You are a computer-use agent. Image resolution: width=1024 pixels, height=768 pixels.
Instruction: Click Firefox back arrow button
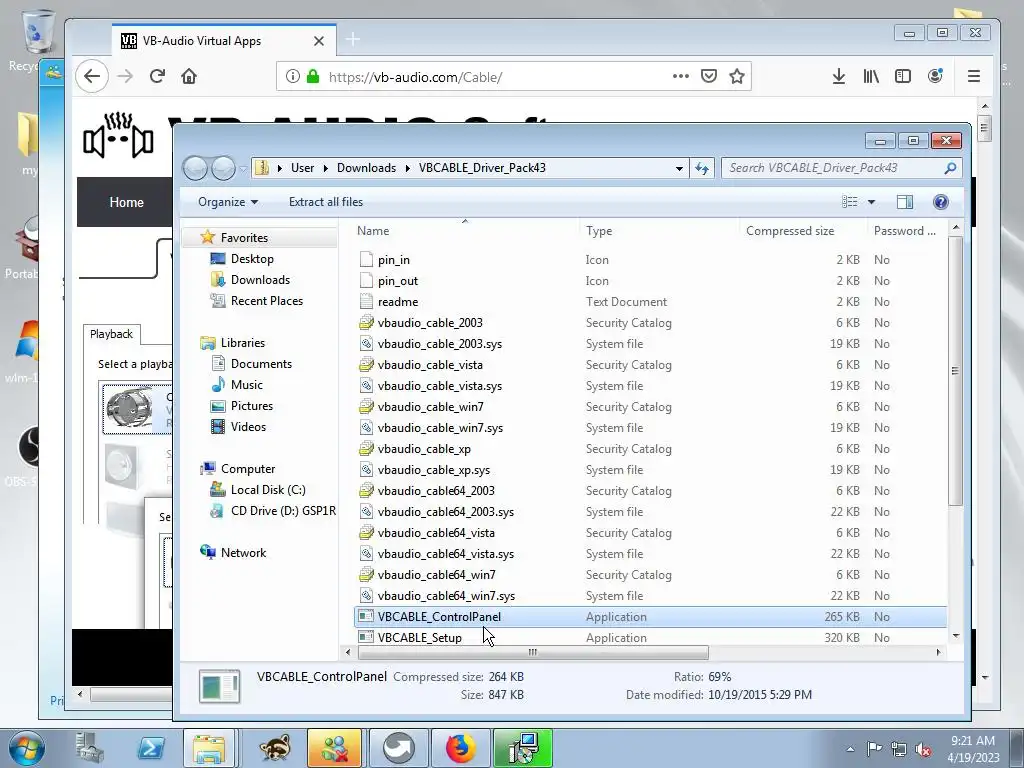(92, 76)
